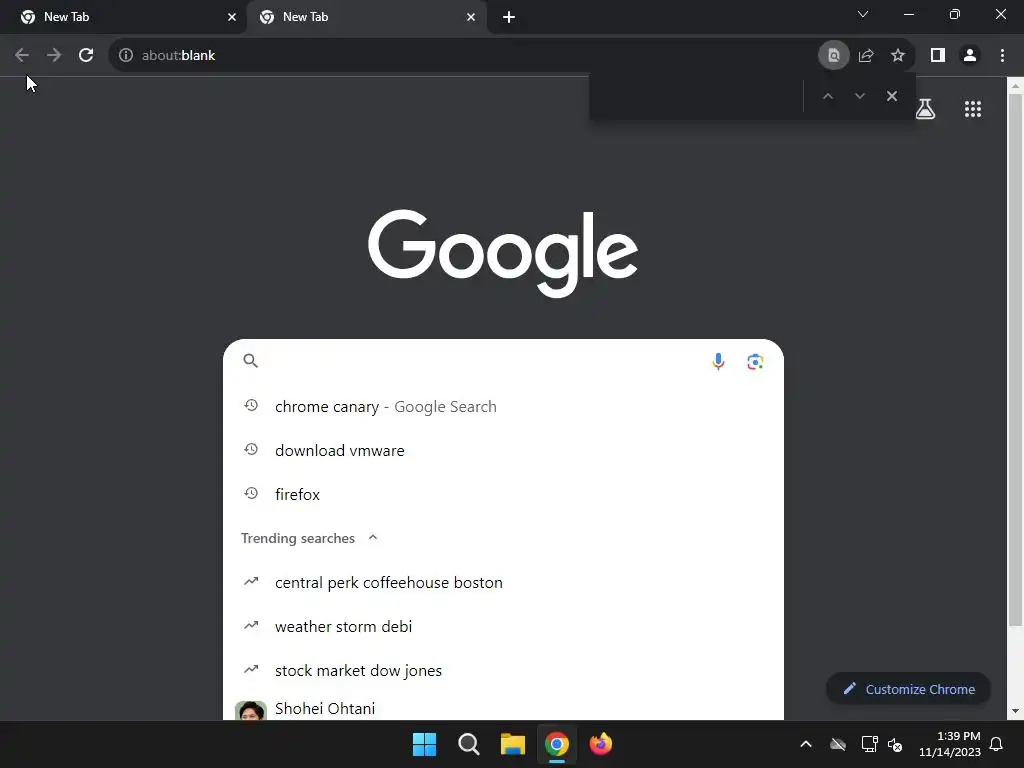Screen dimensions: 1024x768
Task: Open the Windows Start menu
Action: pos(424,744)
